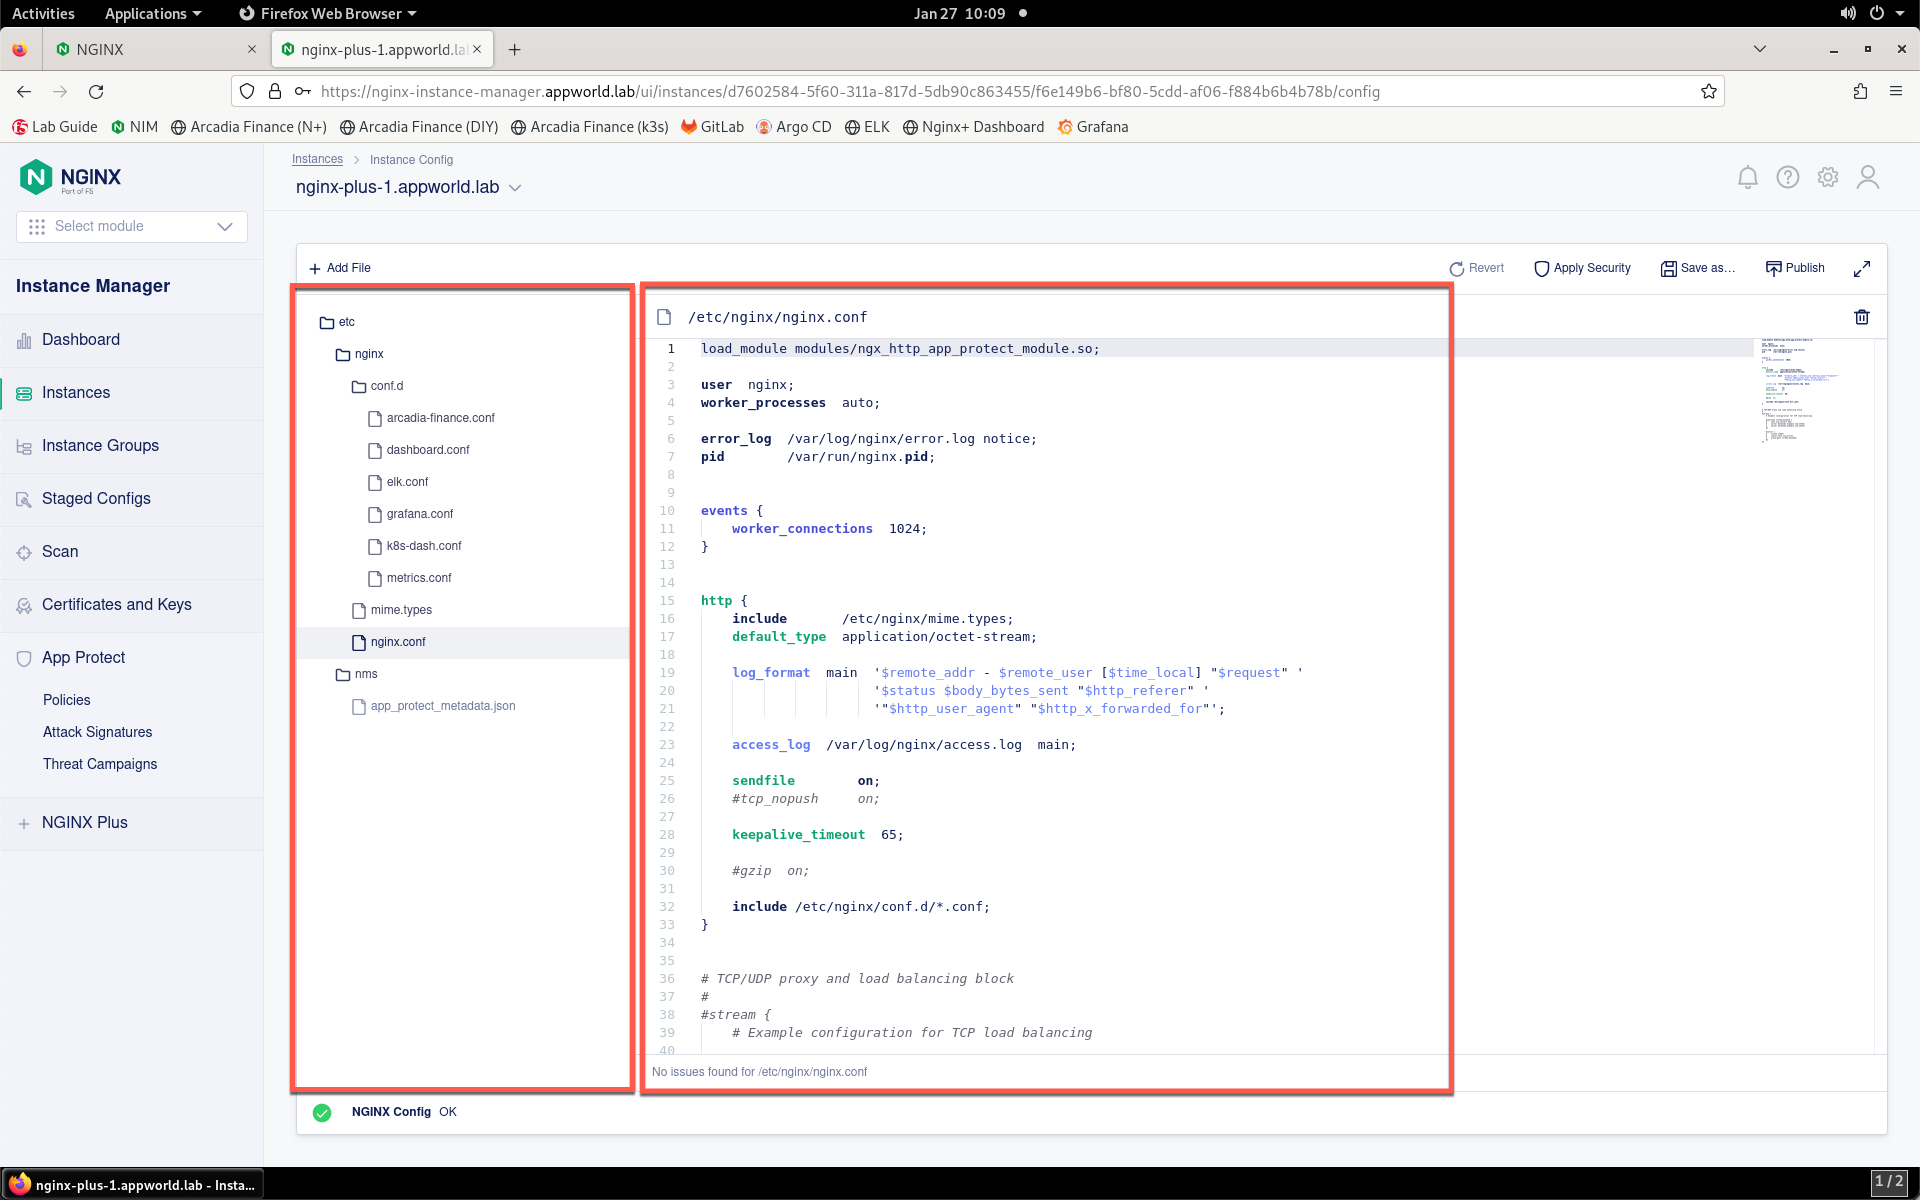Open Grafana bookmark
Viewport: 1920px width, 1200px height.
[x=1093, y=127]
